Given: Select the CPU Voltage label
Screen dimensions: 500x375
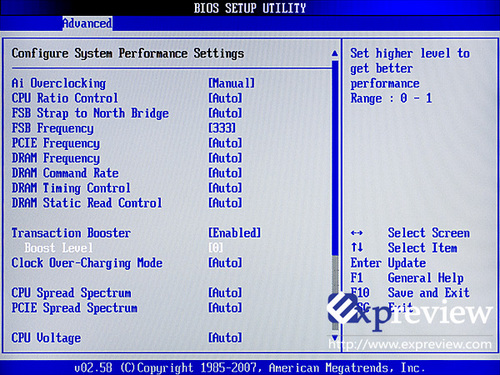Looking at the screenshot, I should 46,338.
